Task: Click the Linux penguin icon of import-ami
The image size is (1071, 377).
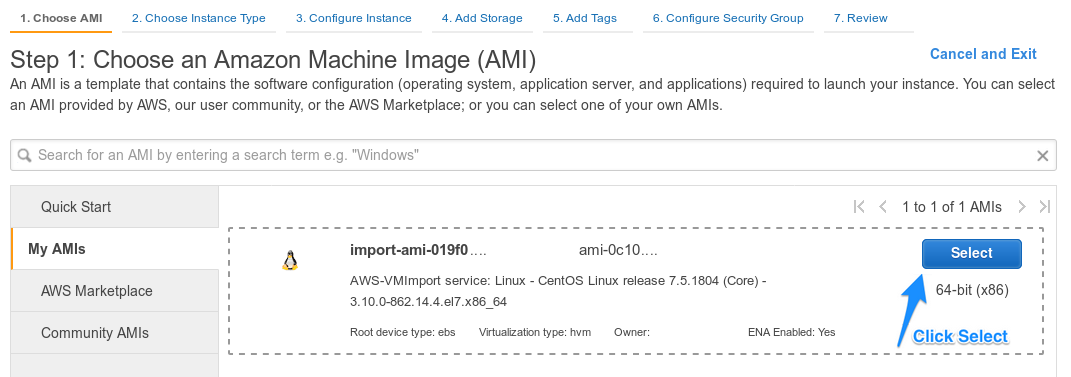Action: click(x=290, y=260)
